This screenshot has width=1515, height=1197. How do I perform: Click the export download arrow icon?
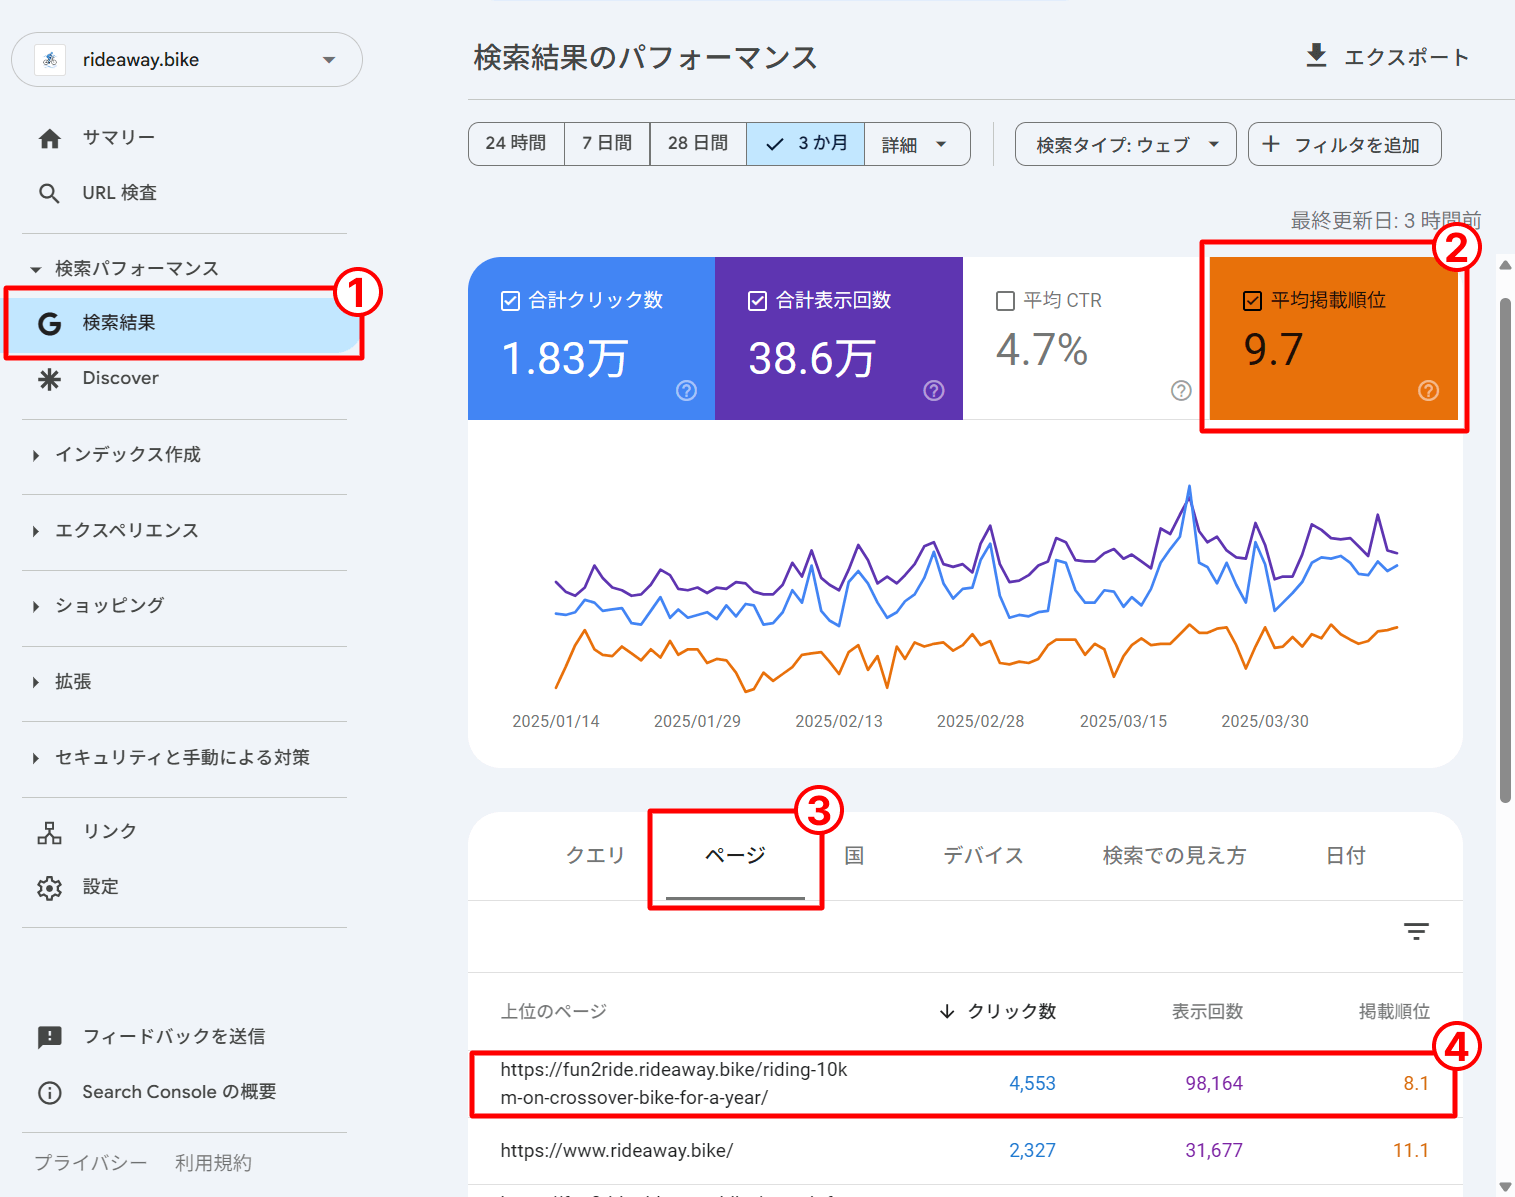point(1316,56)
